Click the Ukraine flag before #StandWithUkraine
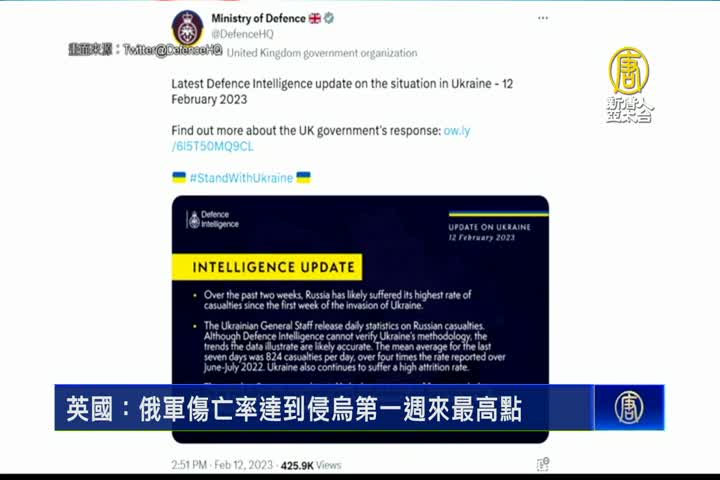The width and height of the screenshot is (720, 480). (179, 177)
